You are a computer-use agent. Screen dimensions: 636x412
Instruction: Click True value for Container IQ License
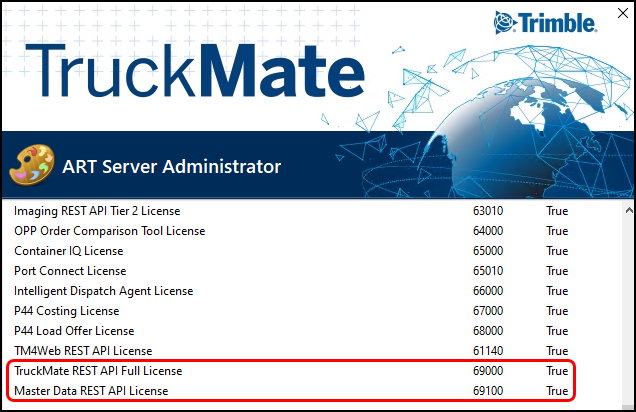pos(557,251)
